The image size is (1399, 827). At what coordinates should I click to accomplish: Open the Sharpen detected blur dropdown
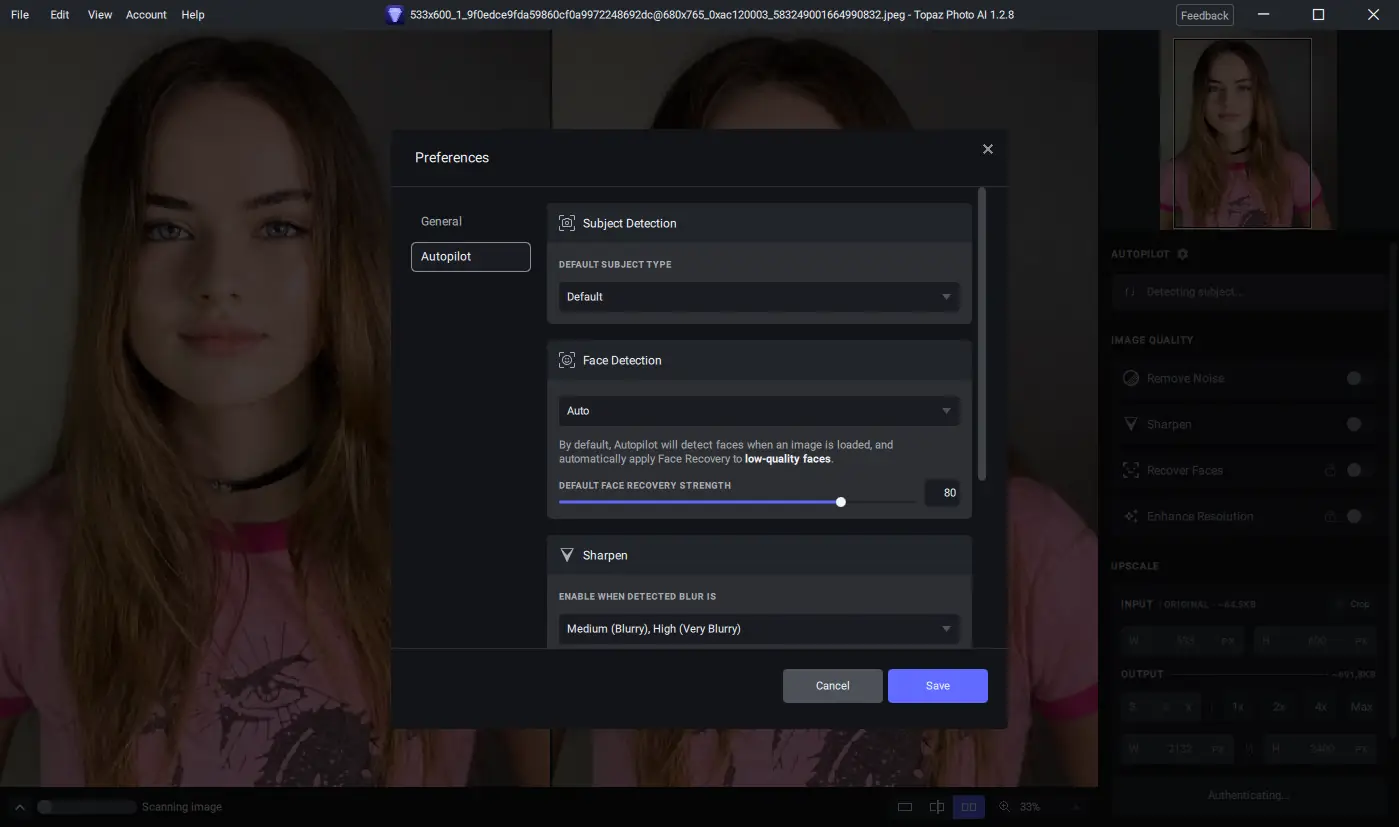(x=758, y=629)
